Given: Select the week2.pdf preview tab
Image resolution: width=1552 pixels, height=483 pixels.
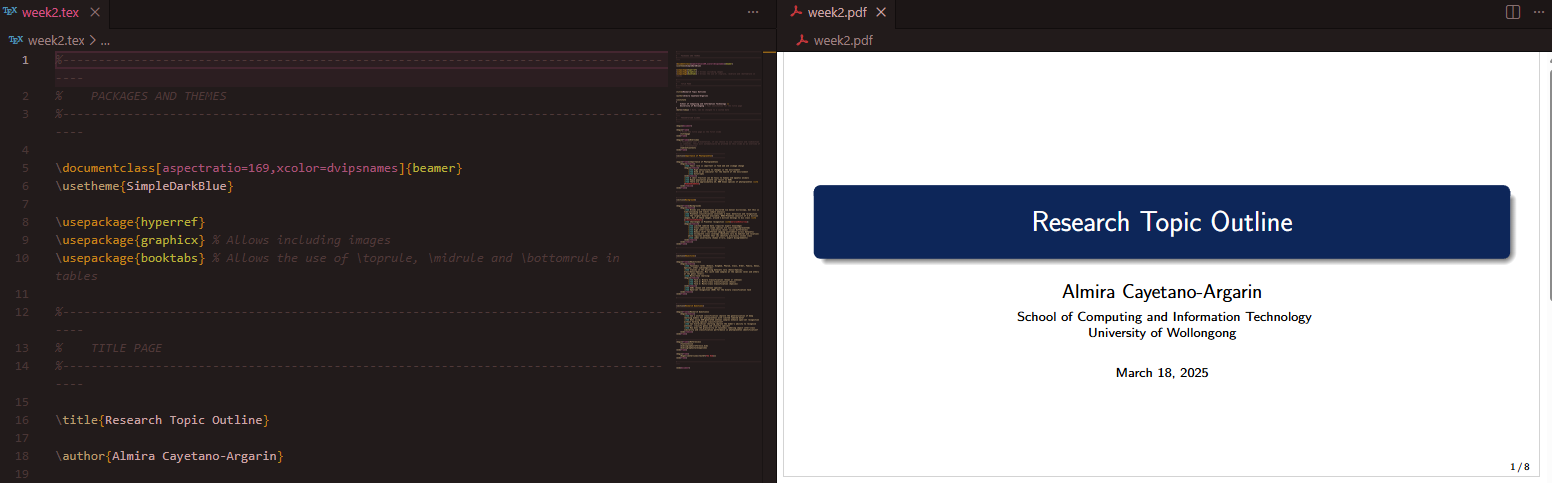Looking at the screenshot, I should 837,12.
